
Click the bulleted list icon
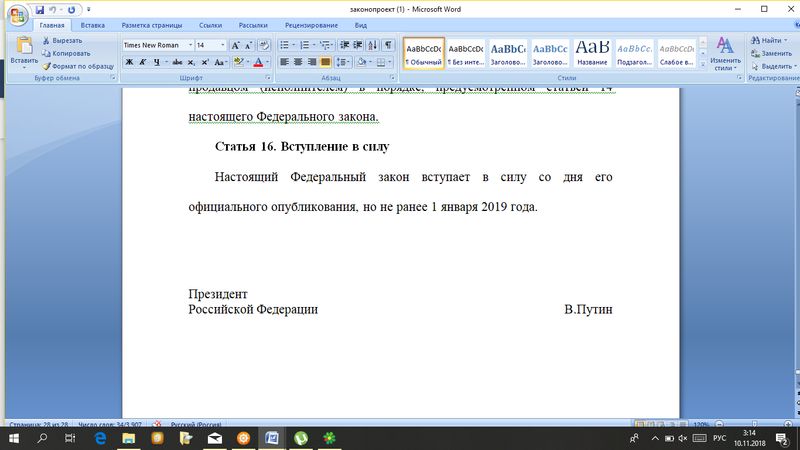click(x=285, y=45)
